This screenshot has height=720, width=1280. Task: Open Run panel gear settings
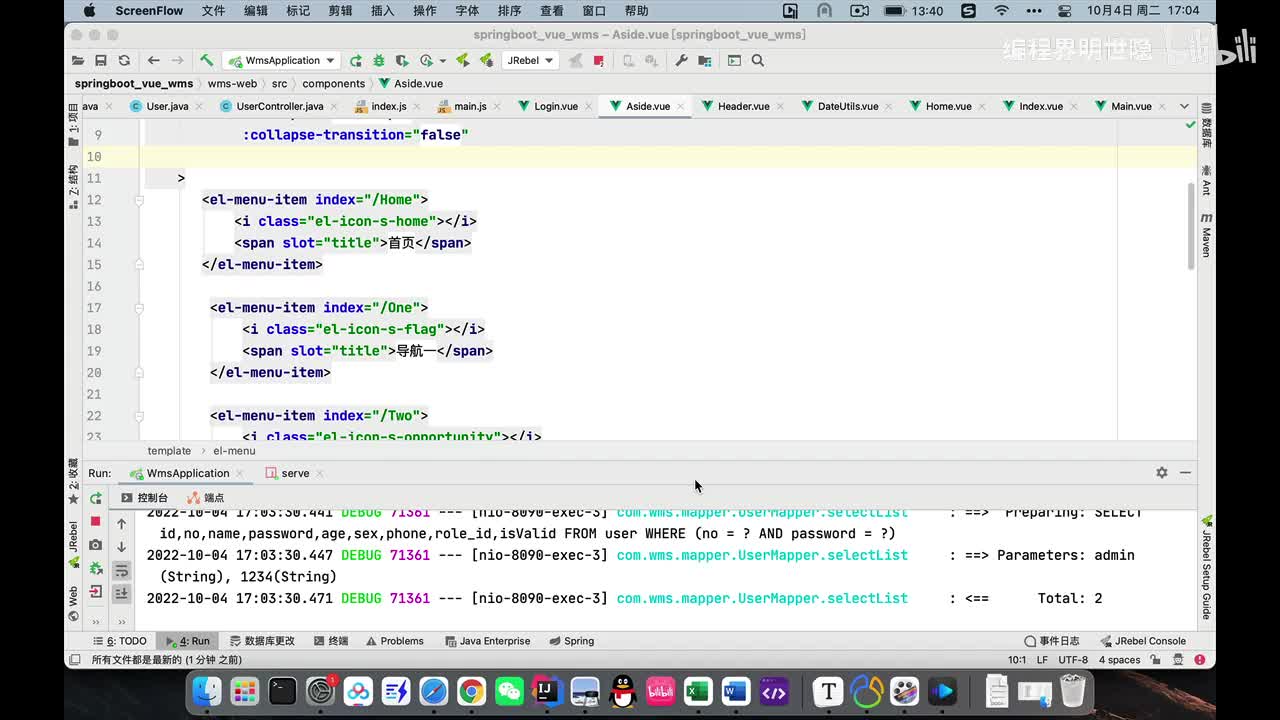(x=1162, y=473)
